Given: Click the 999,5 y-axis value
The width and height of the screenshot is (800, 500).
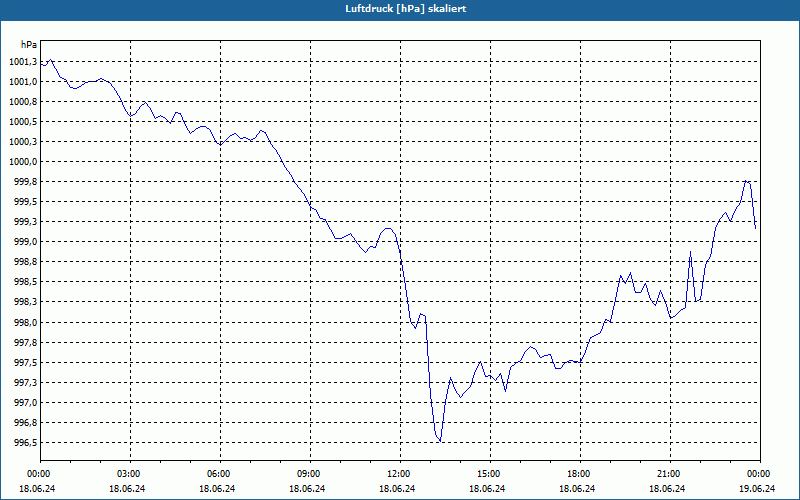Looking at the screenshot, I should click(25, 202).
